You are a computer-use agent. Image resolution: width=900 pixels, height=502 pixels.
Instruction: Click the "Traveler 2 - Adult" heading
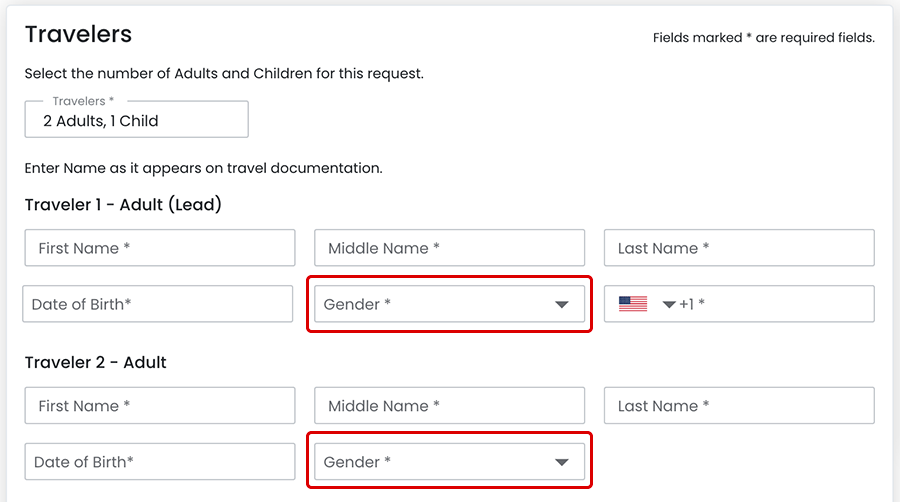(96, 362)
